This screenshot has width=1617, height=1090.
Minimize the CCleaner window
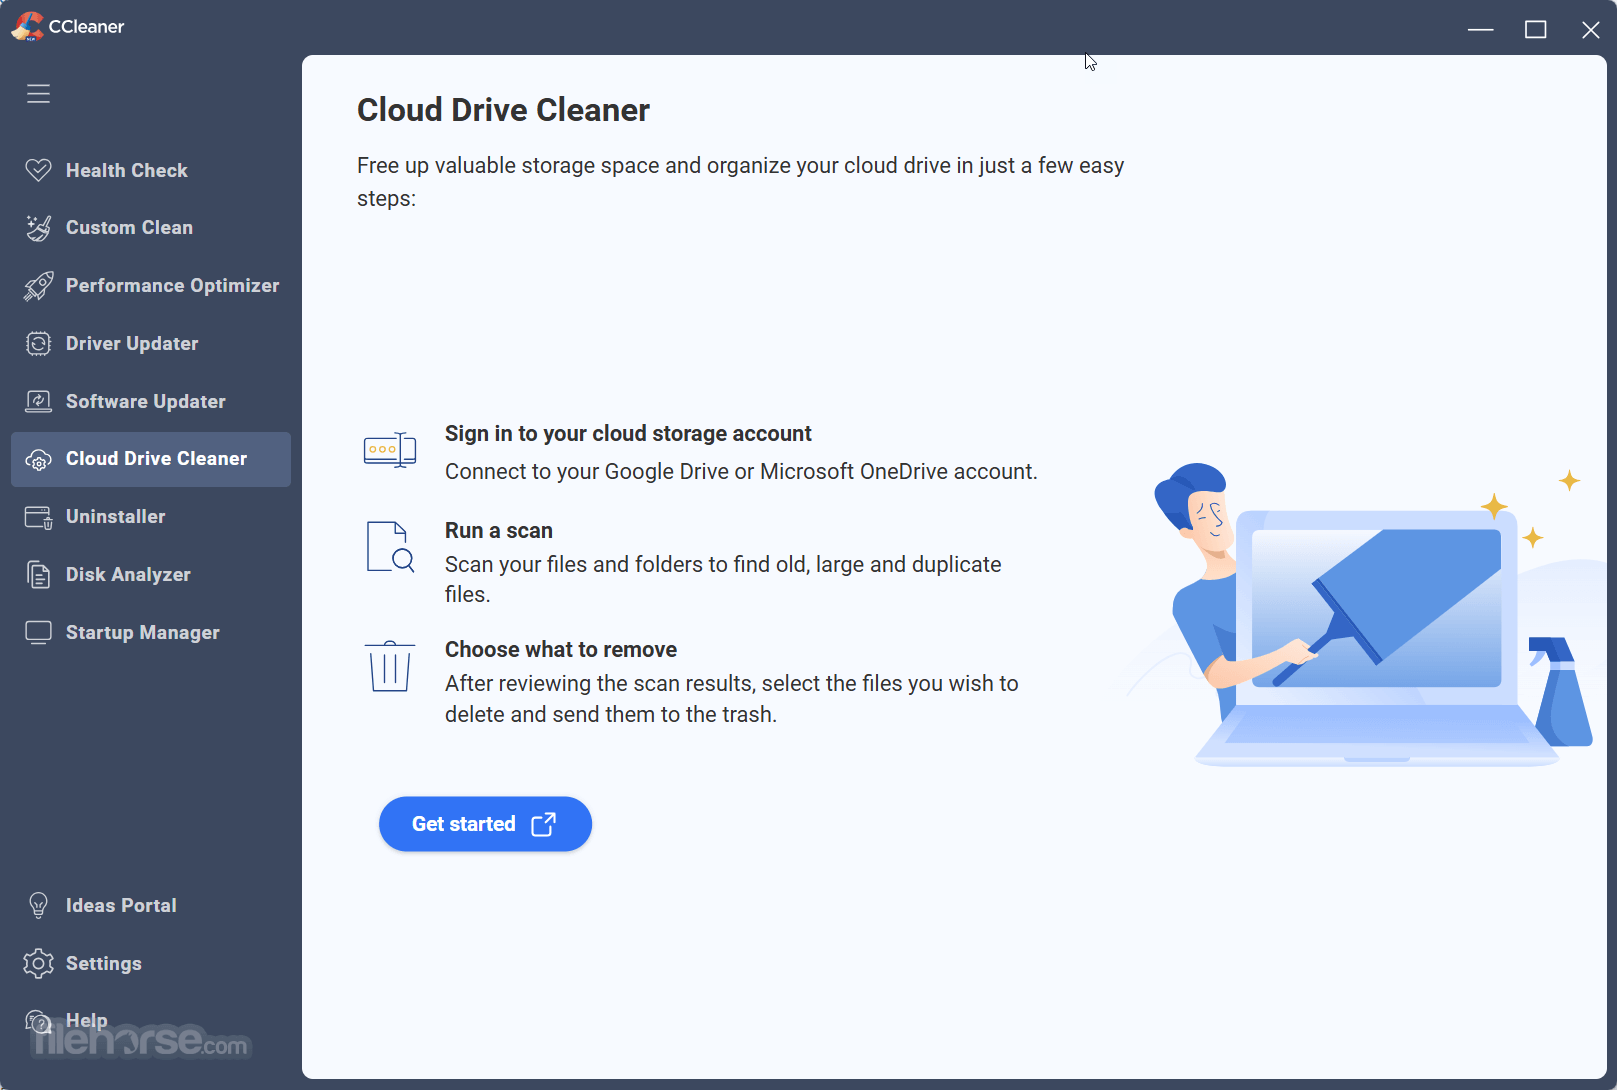tap(1481, 30)
